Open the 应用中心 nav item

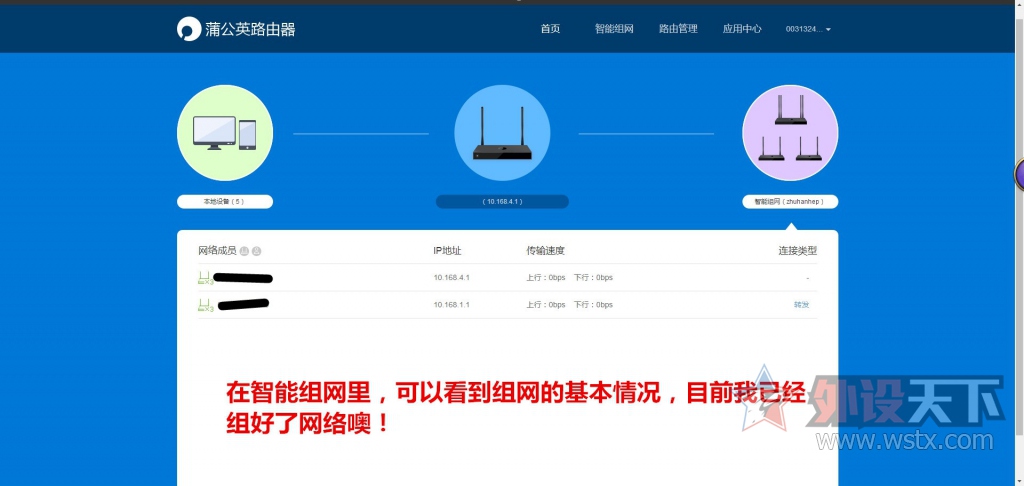(x=742, y=29)
